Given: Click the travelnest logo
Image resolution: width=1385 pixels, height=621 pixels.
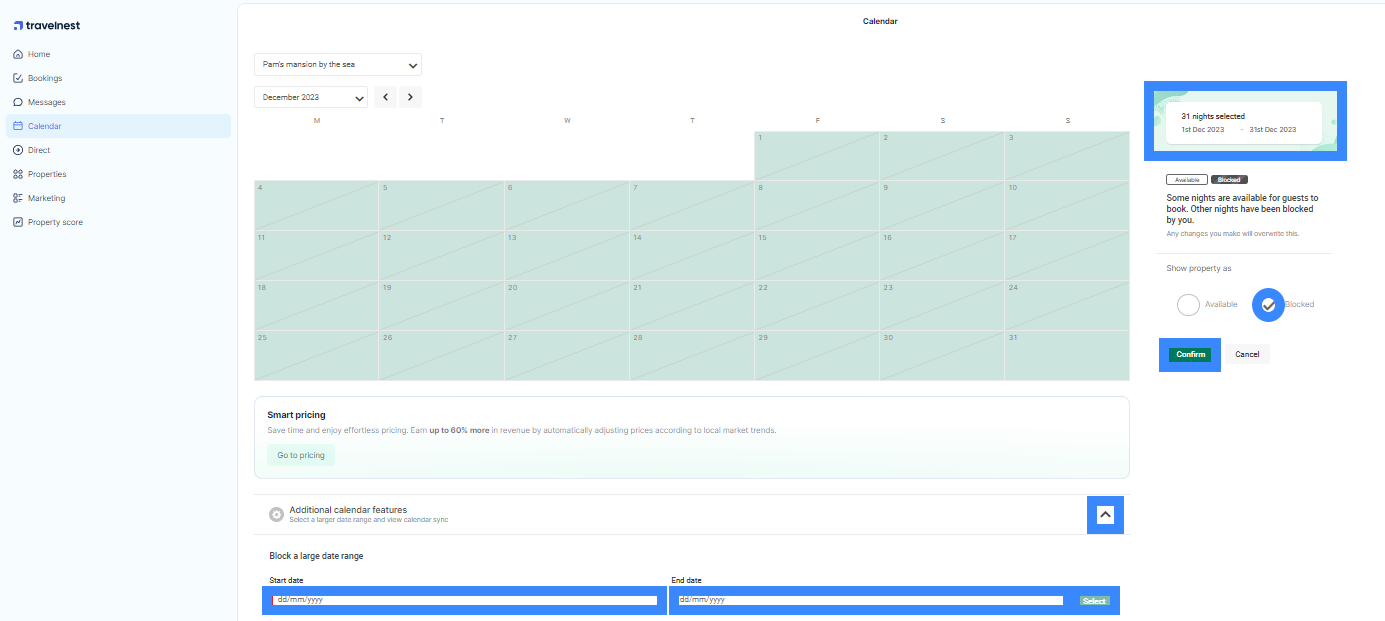Looking at the screenshot, I should [x=46, y=24].
